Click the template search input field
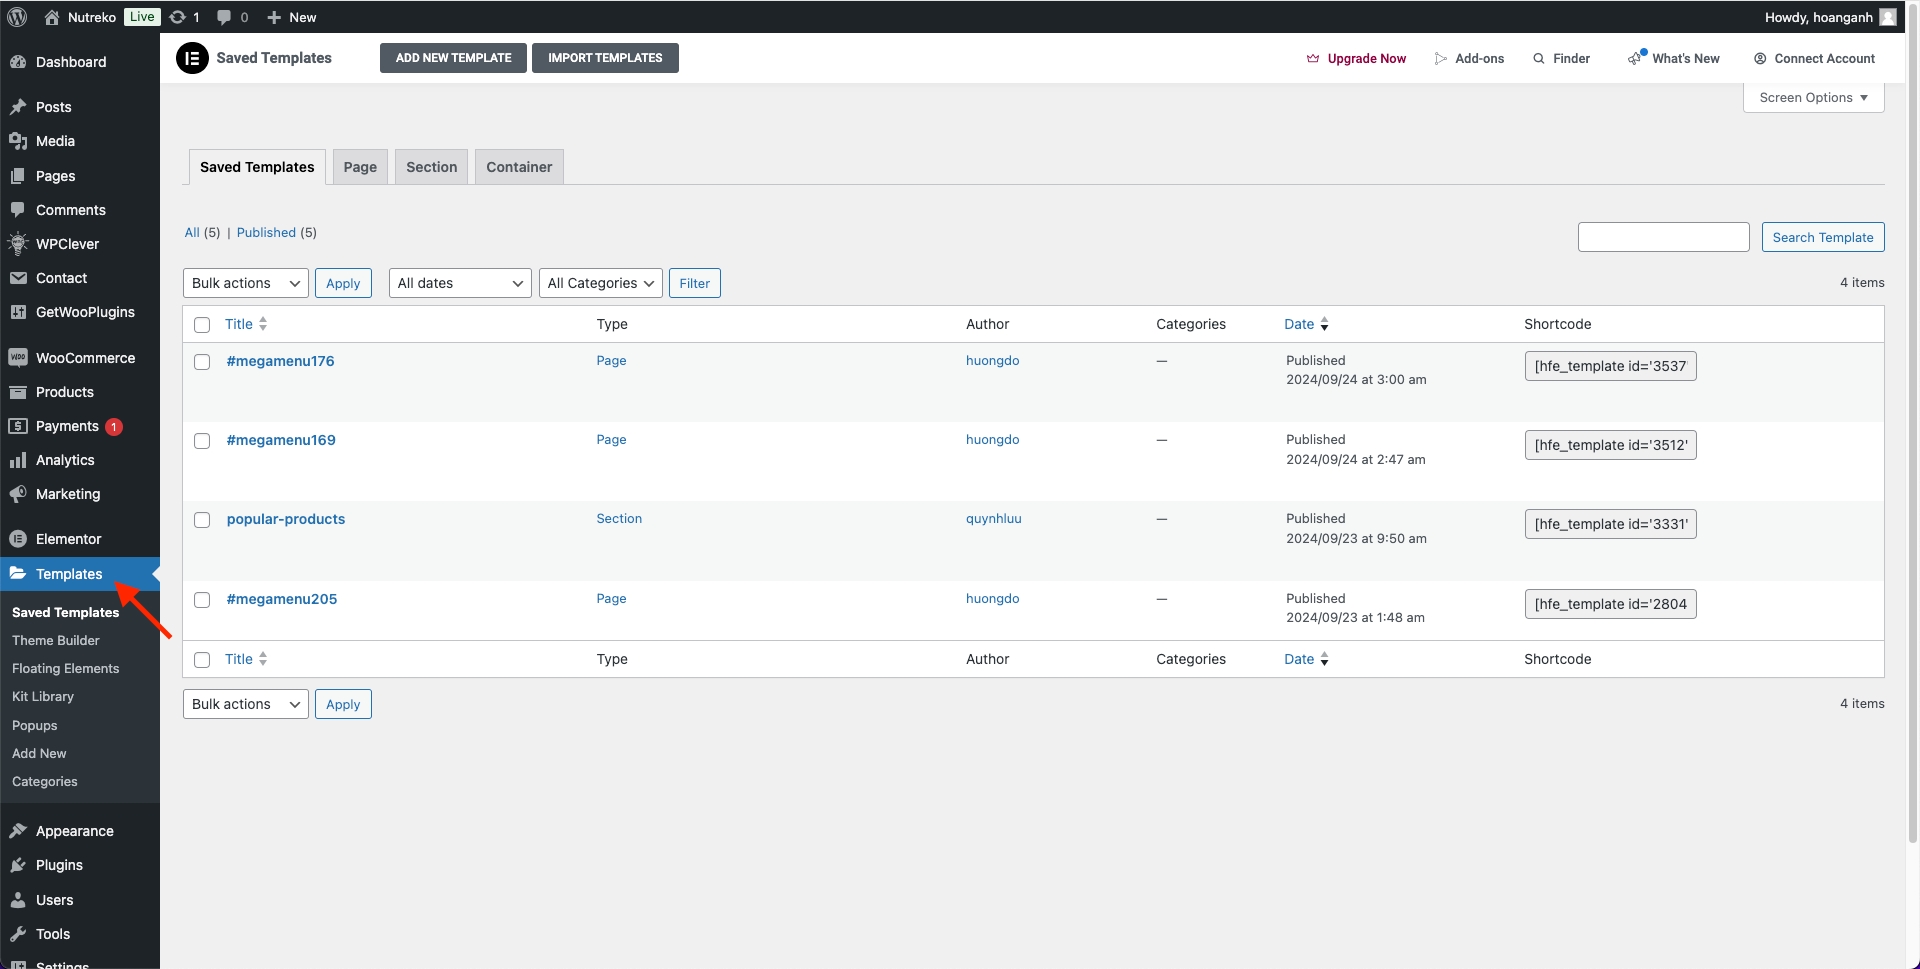The width and height of the screenshot is (1920, 969). 1663,237
